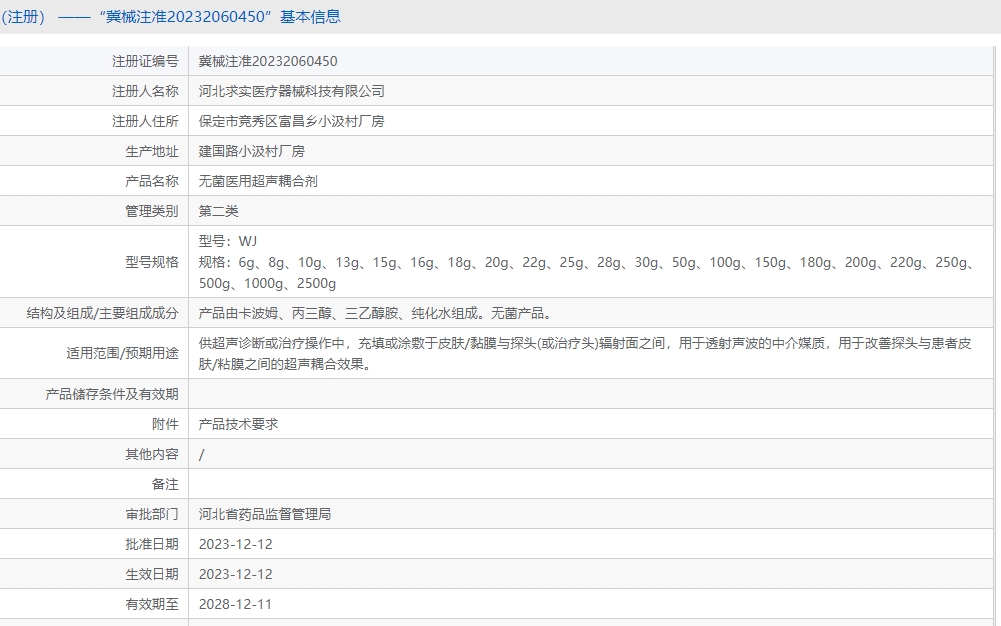Click the effective date 2023-12-12 beside 生效日期

click(x=236, y=574)
